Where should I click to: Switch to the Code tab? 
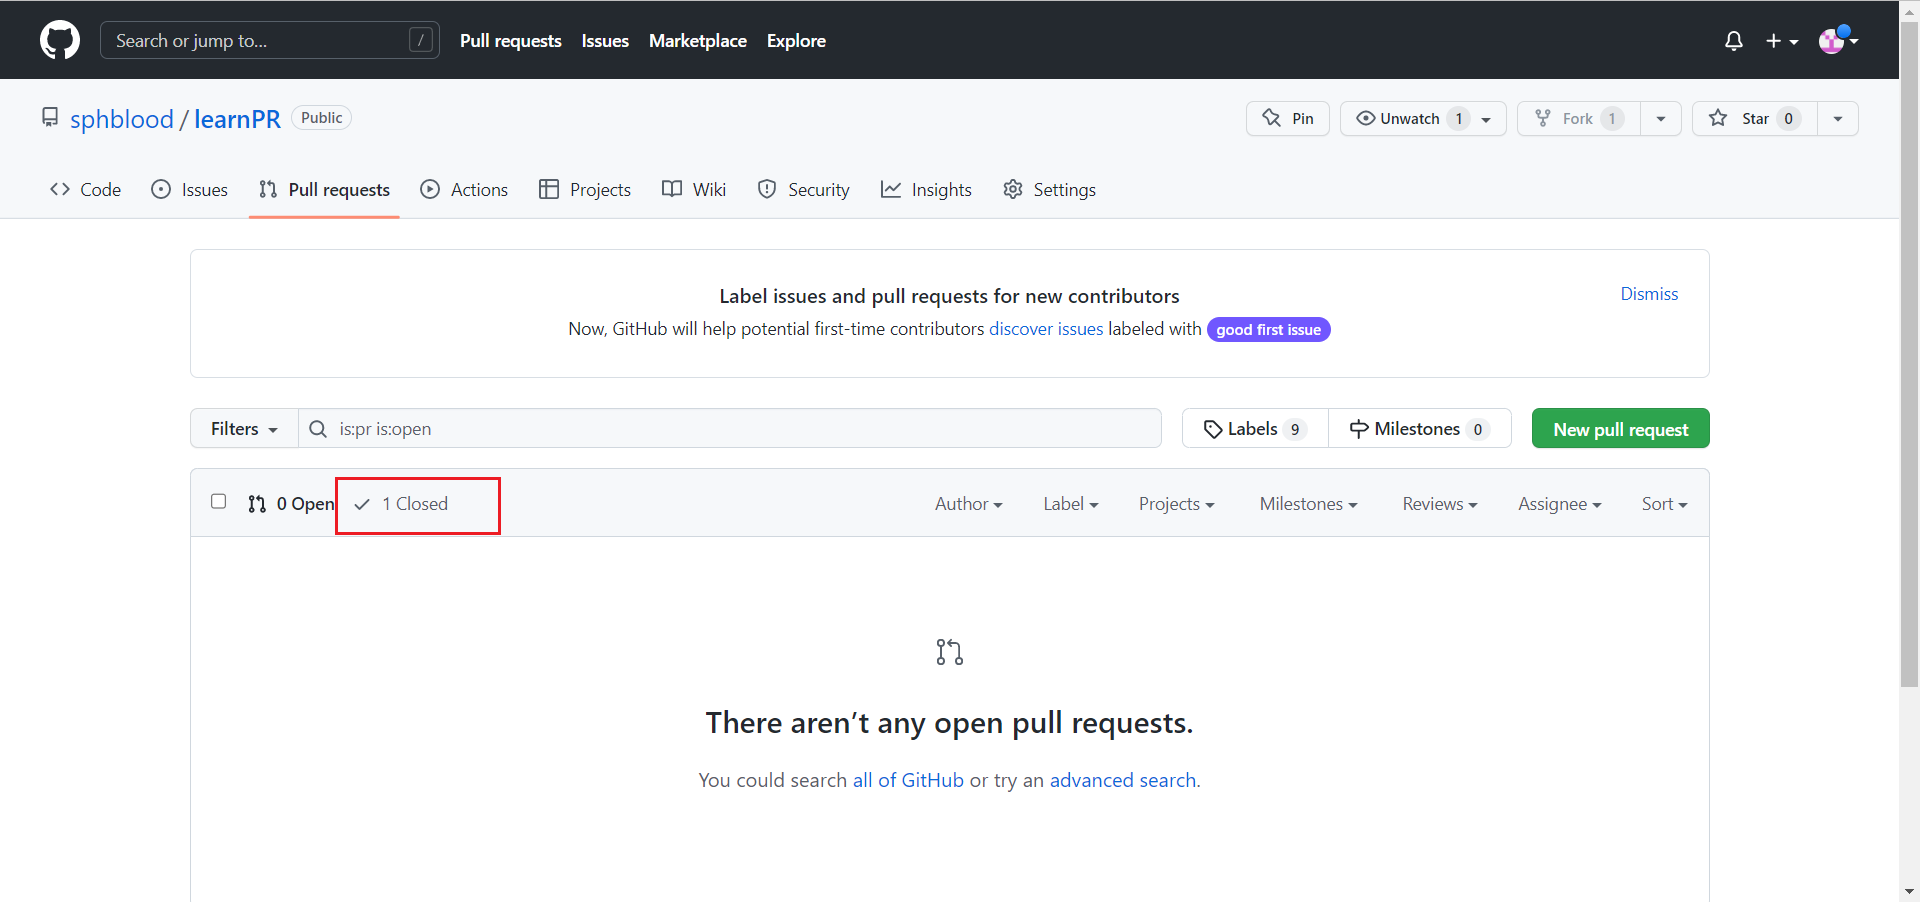[x=85, y=189]
